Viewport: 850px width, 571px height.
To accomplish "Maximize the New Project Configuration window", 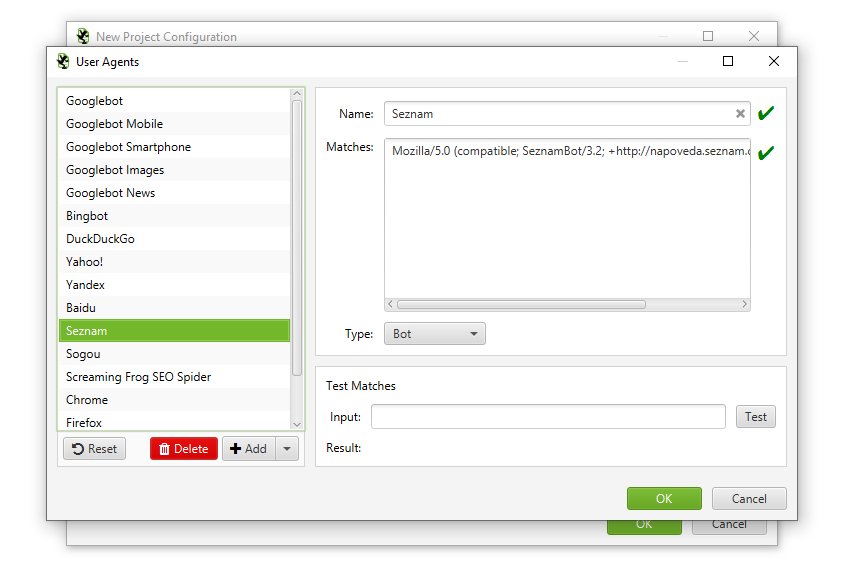I will 708,36.
